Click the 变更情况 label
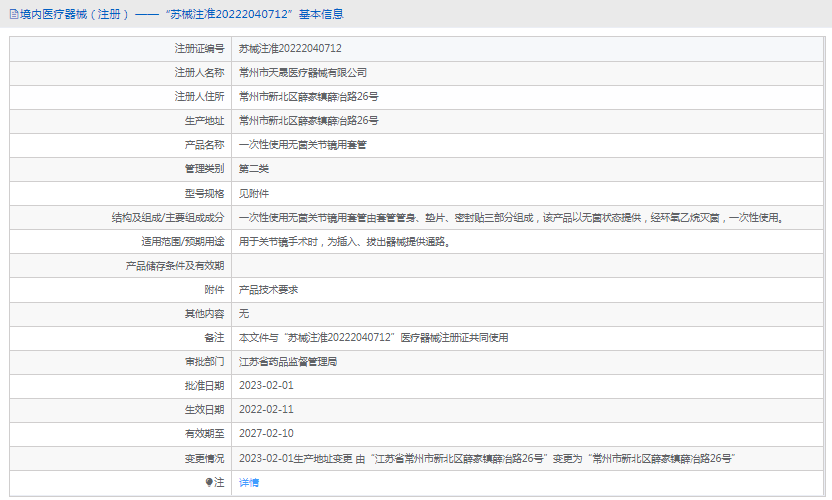The image size is (832, 500). [x=204, y=459]
